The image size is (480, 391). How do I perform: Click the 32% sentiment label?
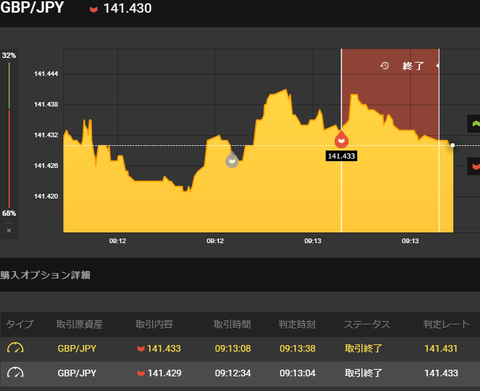pos(9,55)
